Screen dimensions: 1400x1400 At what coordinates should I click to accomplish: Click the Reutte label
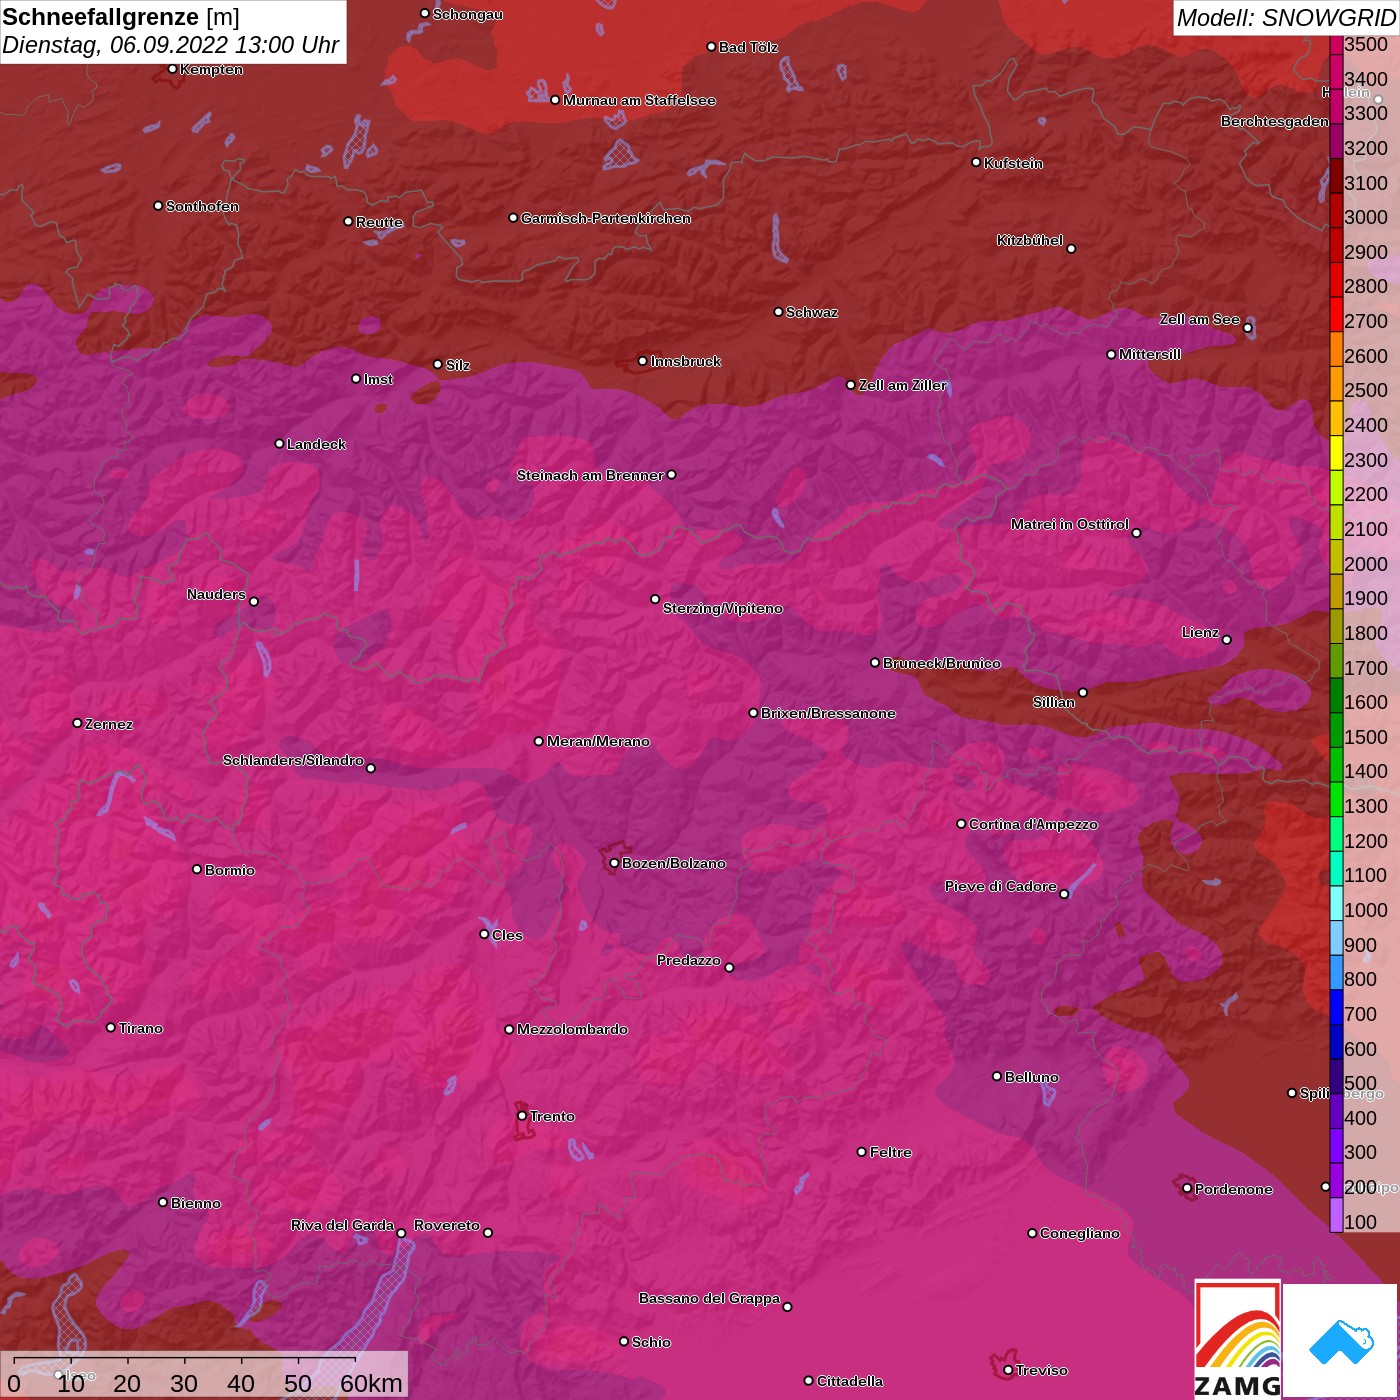[x=379, y=222]
